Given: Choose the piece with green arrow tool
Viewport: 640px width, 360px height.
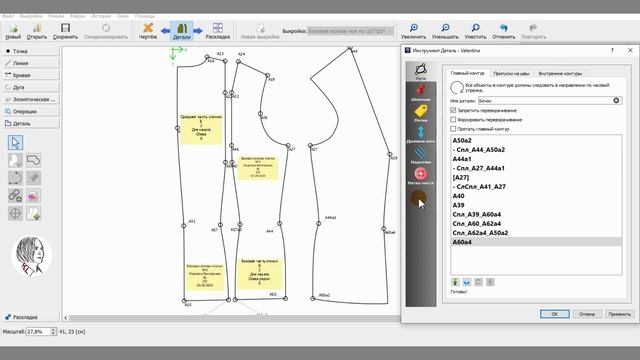Looking at the screenshot, I should point(33,213).
